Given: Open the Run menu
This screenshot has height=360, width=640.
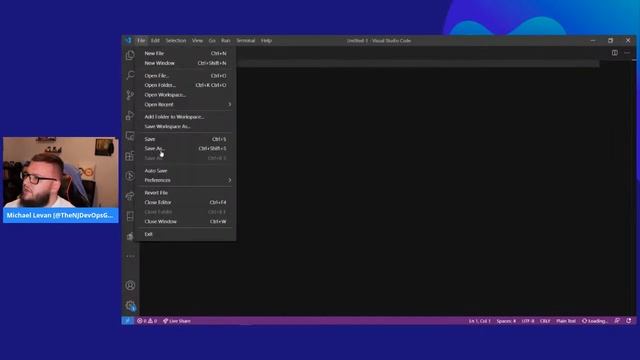Looking at the screenshot, I should [x=226, y=40].
